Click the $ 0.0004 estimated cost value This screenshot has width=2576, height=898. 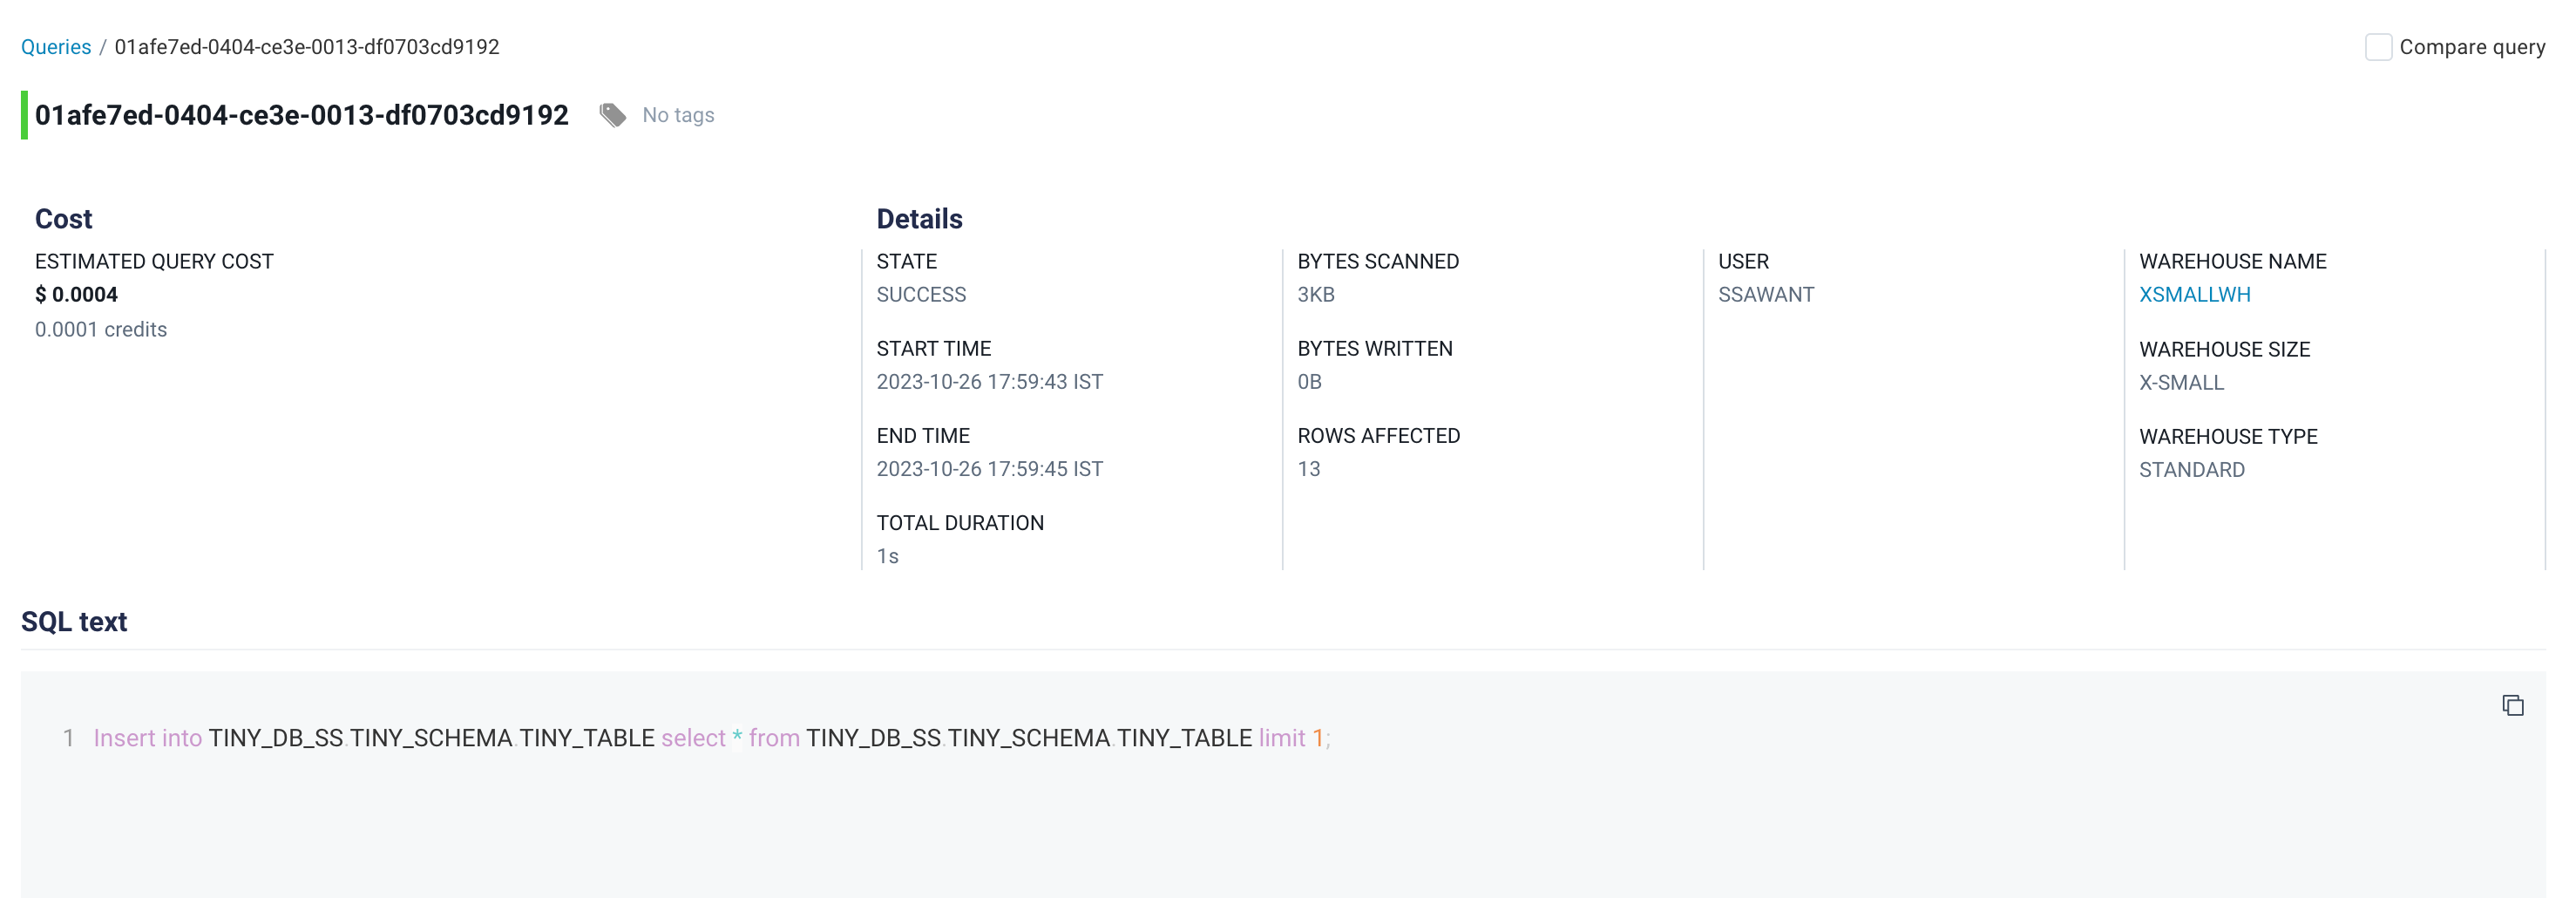pyautogui.click(x=76, y=294)
